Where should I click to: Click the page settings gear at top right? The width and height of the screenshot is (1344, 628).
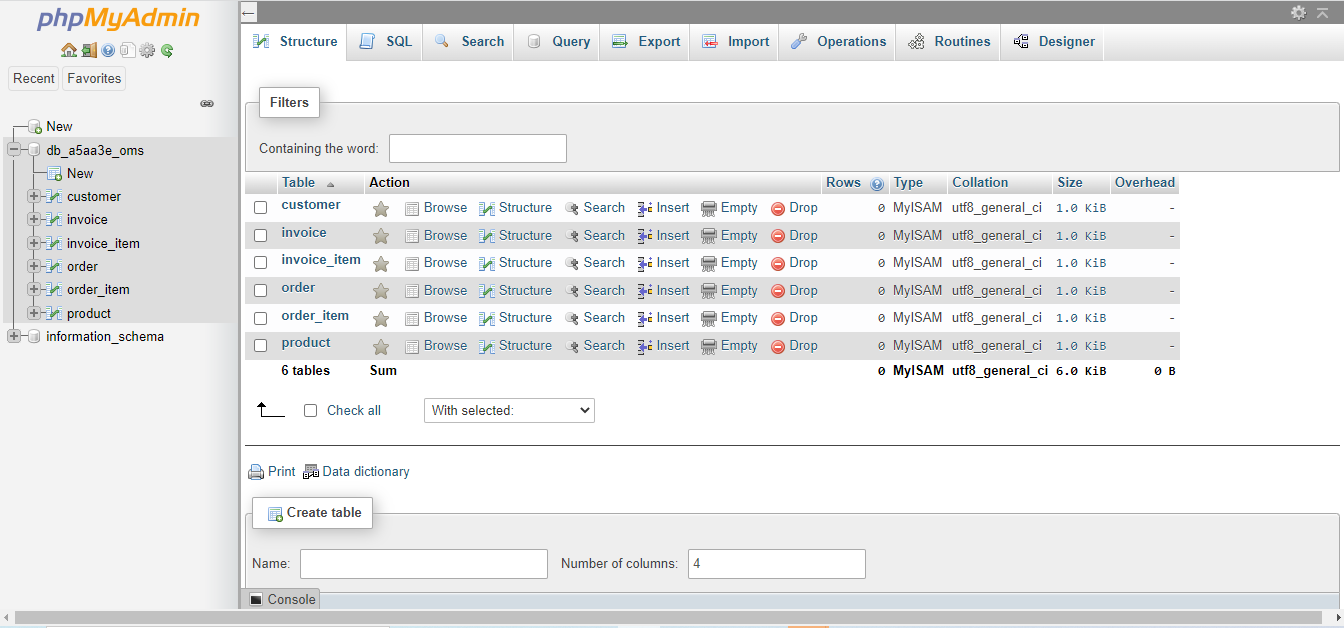[x=1298, y=12]
